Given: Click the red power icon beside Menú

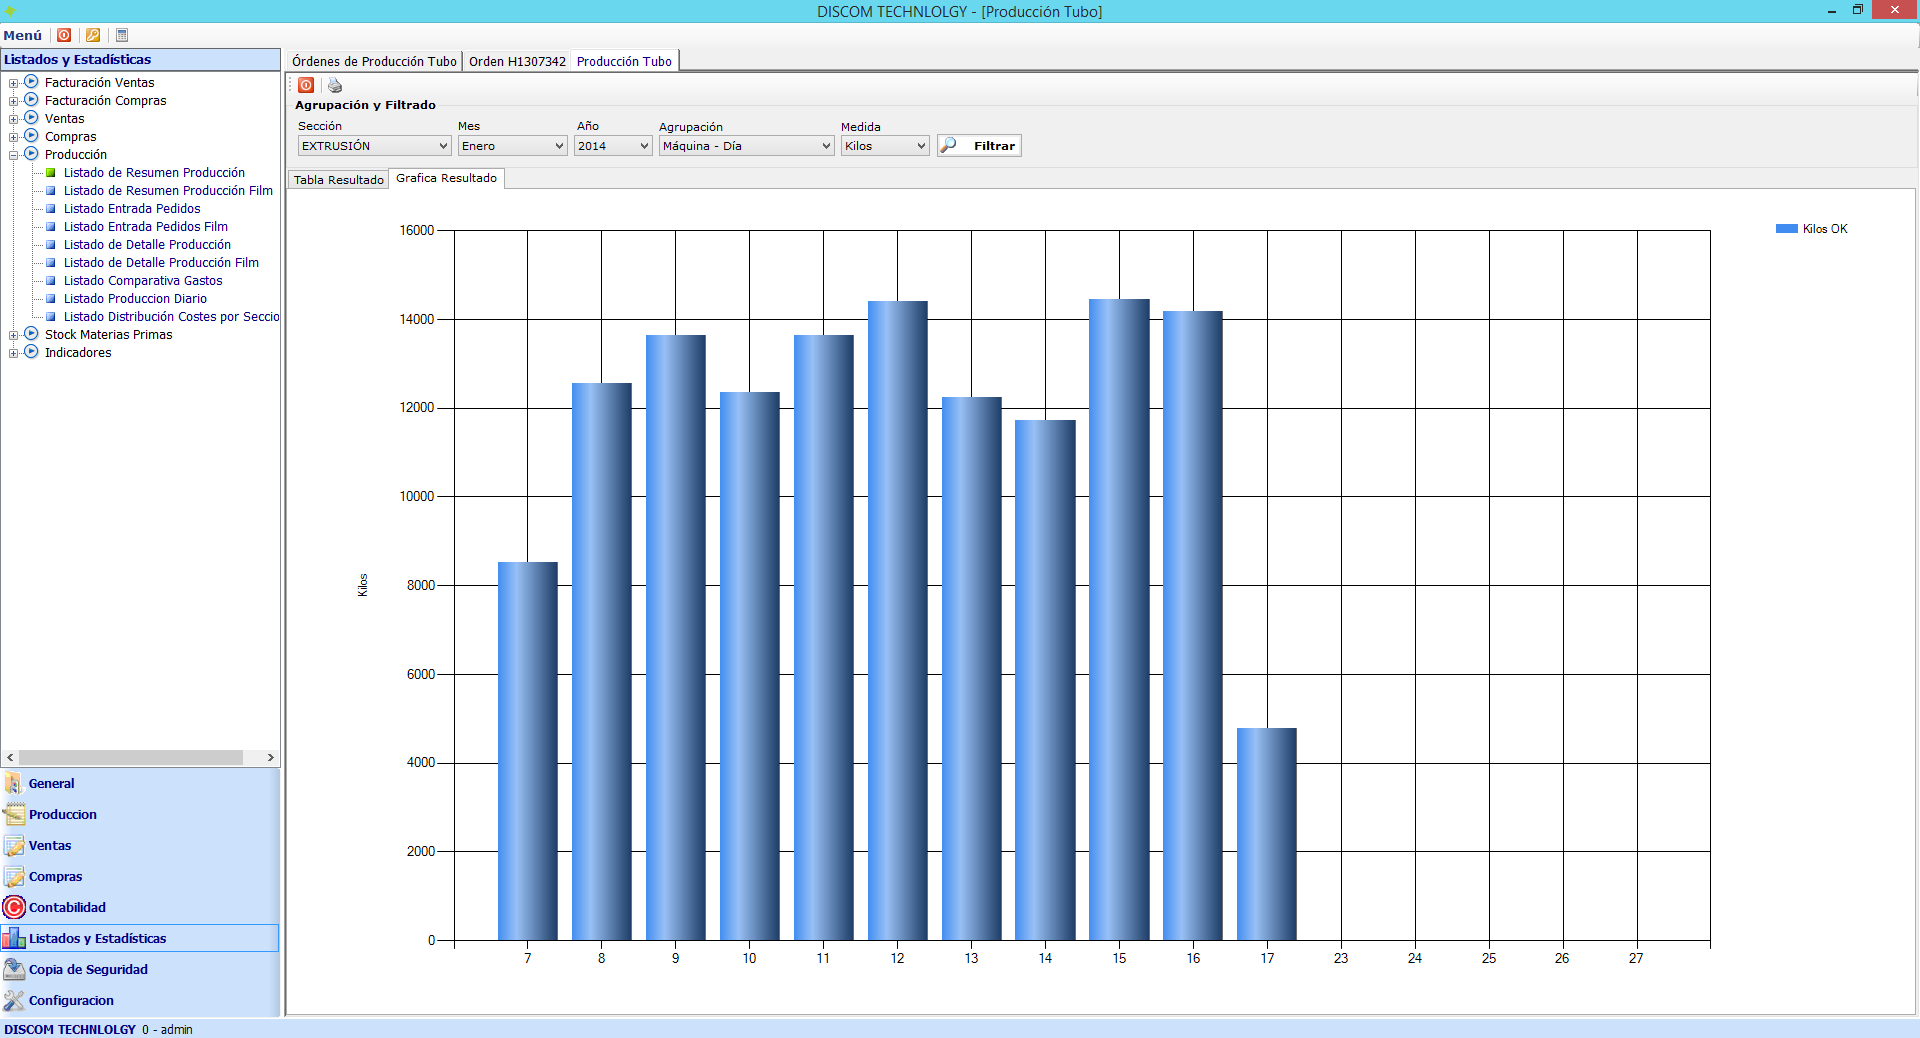Looking at the screenshot, I should tap(64, 35).
